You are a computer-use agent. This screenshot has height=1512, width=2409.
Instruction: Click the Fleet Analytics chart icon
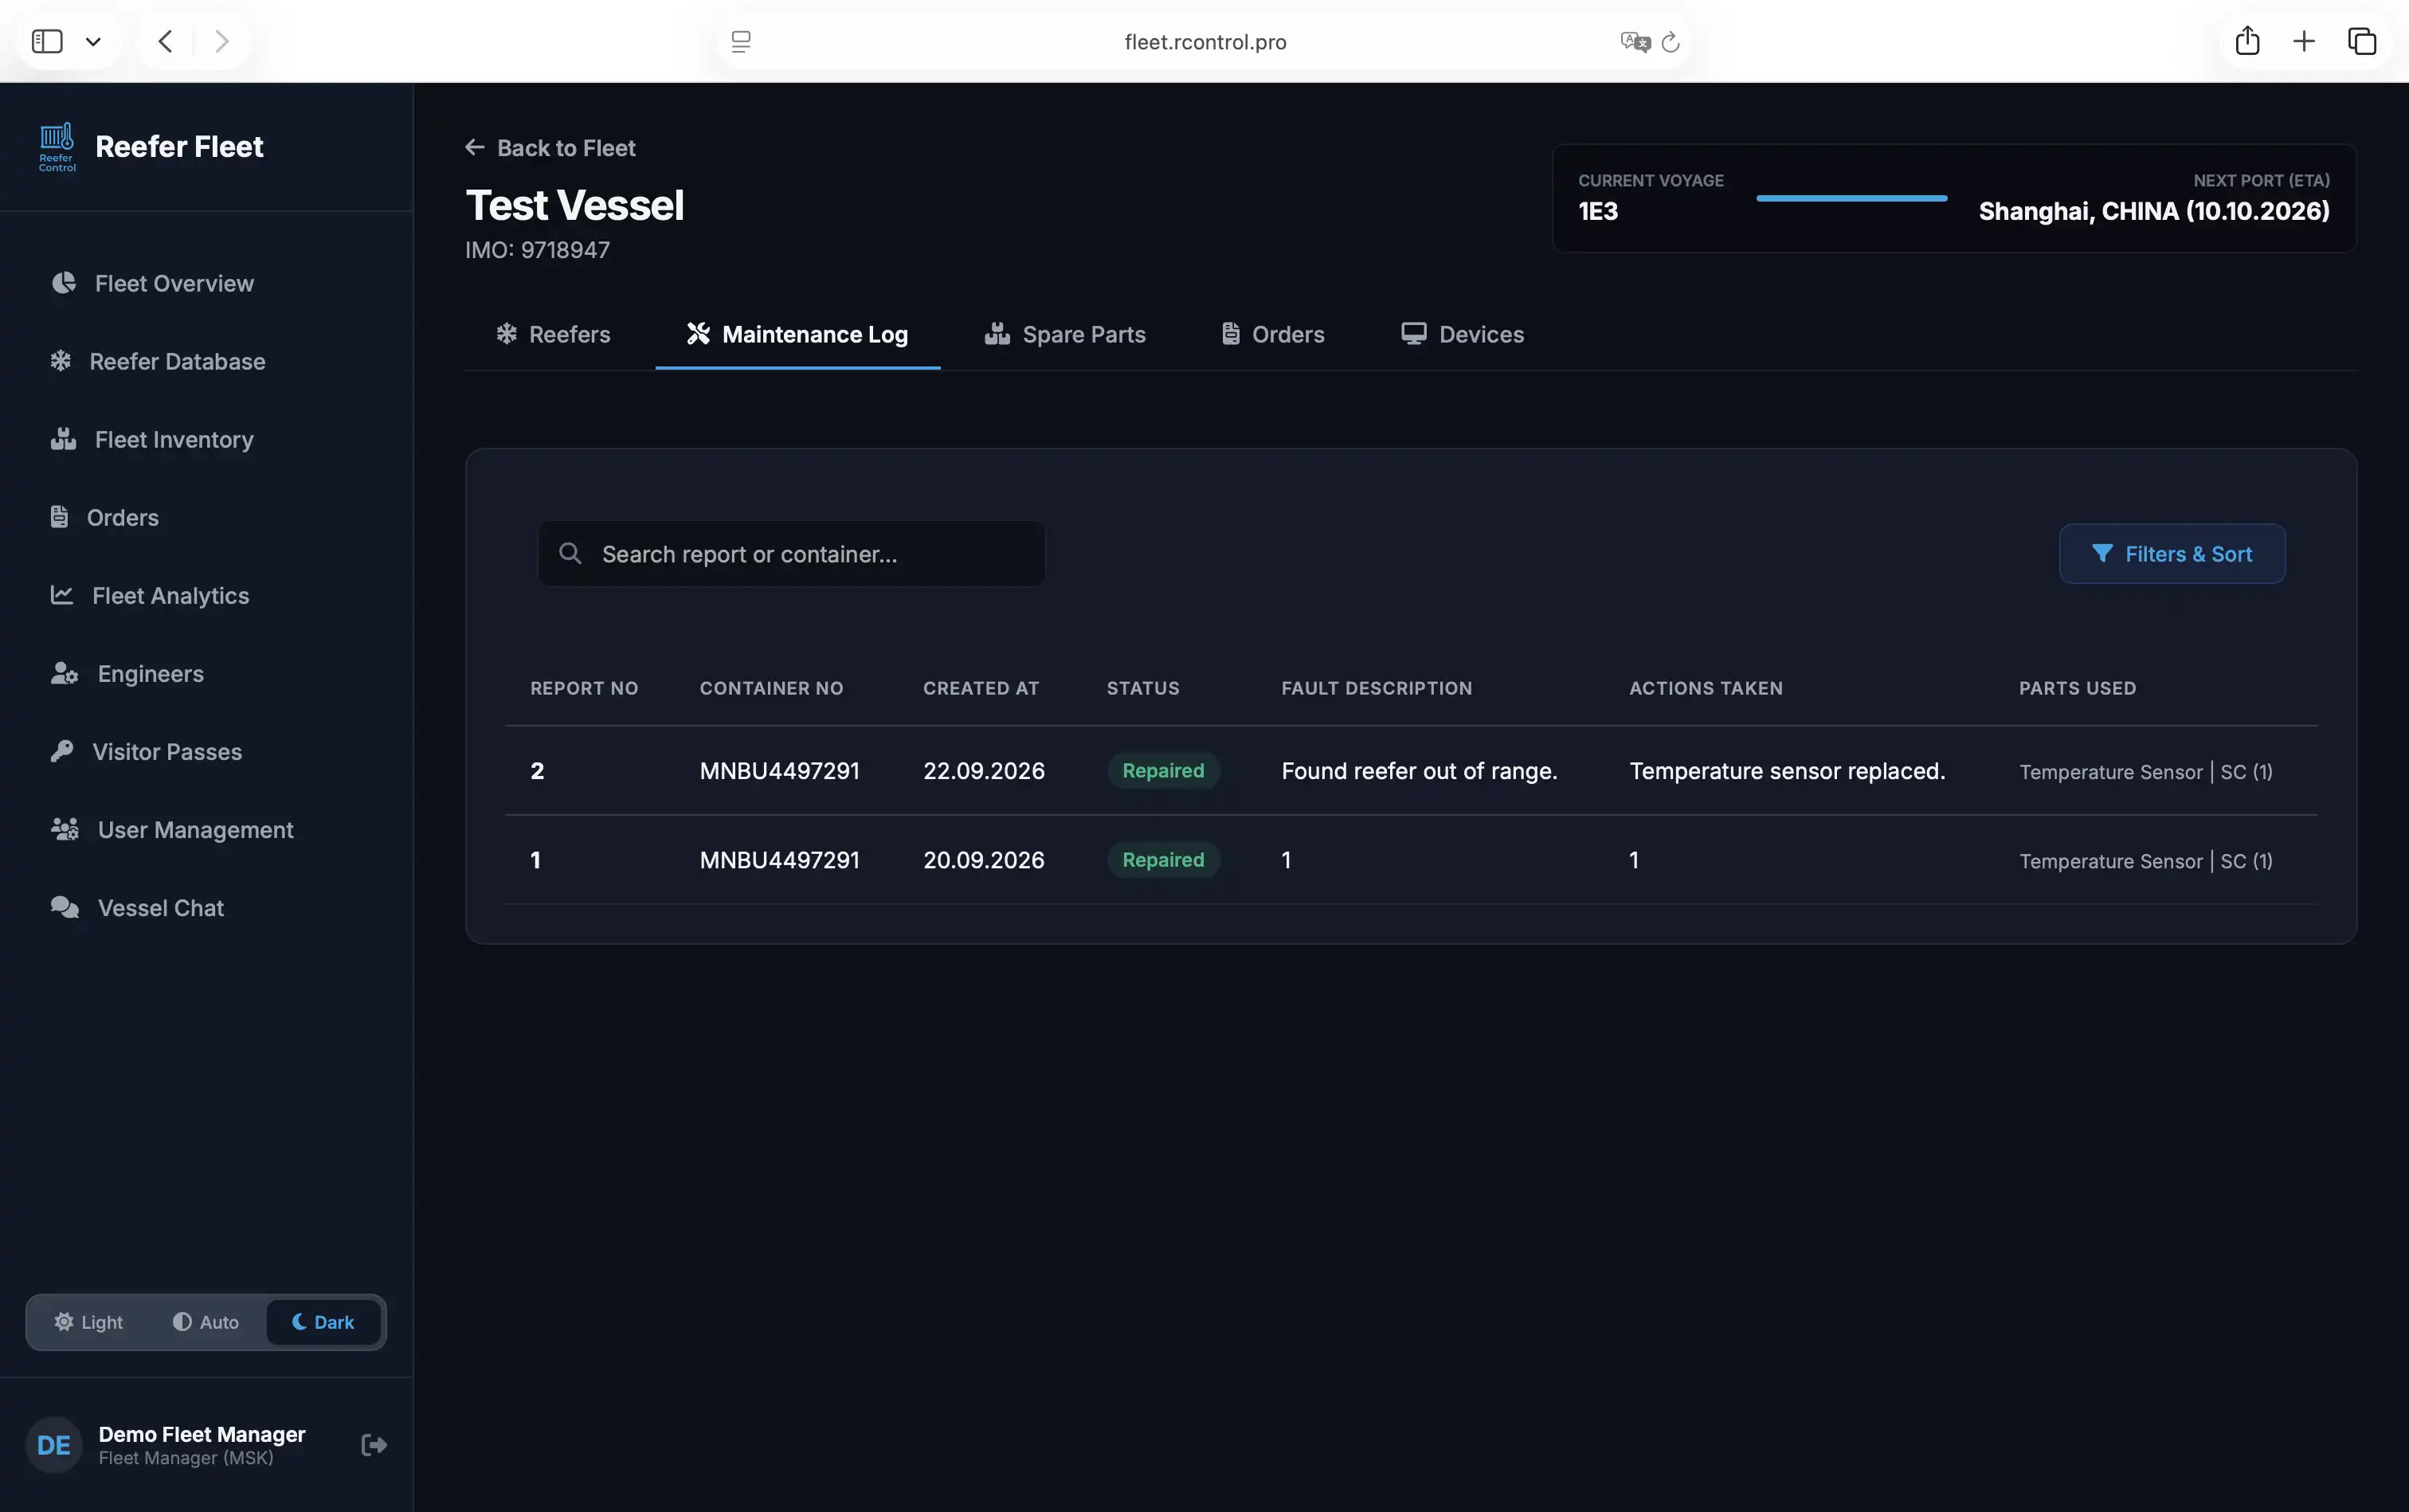click(62, 595)
